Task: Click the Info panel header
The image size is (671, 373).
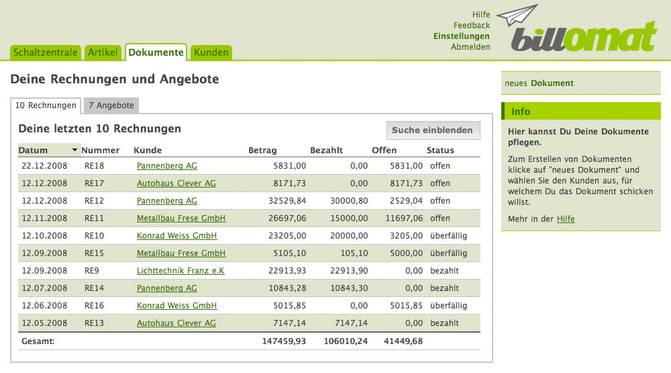Action: click(x=581, y=111)
